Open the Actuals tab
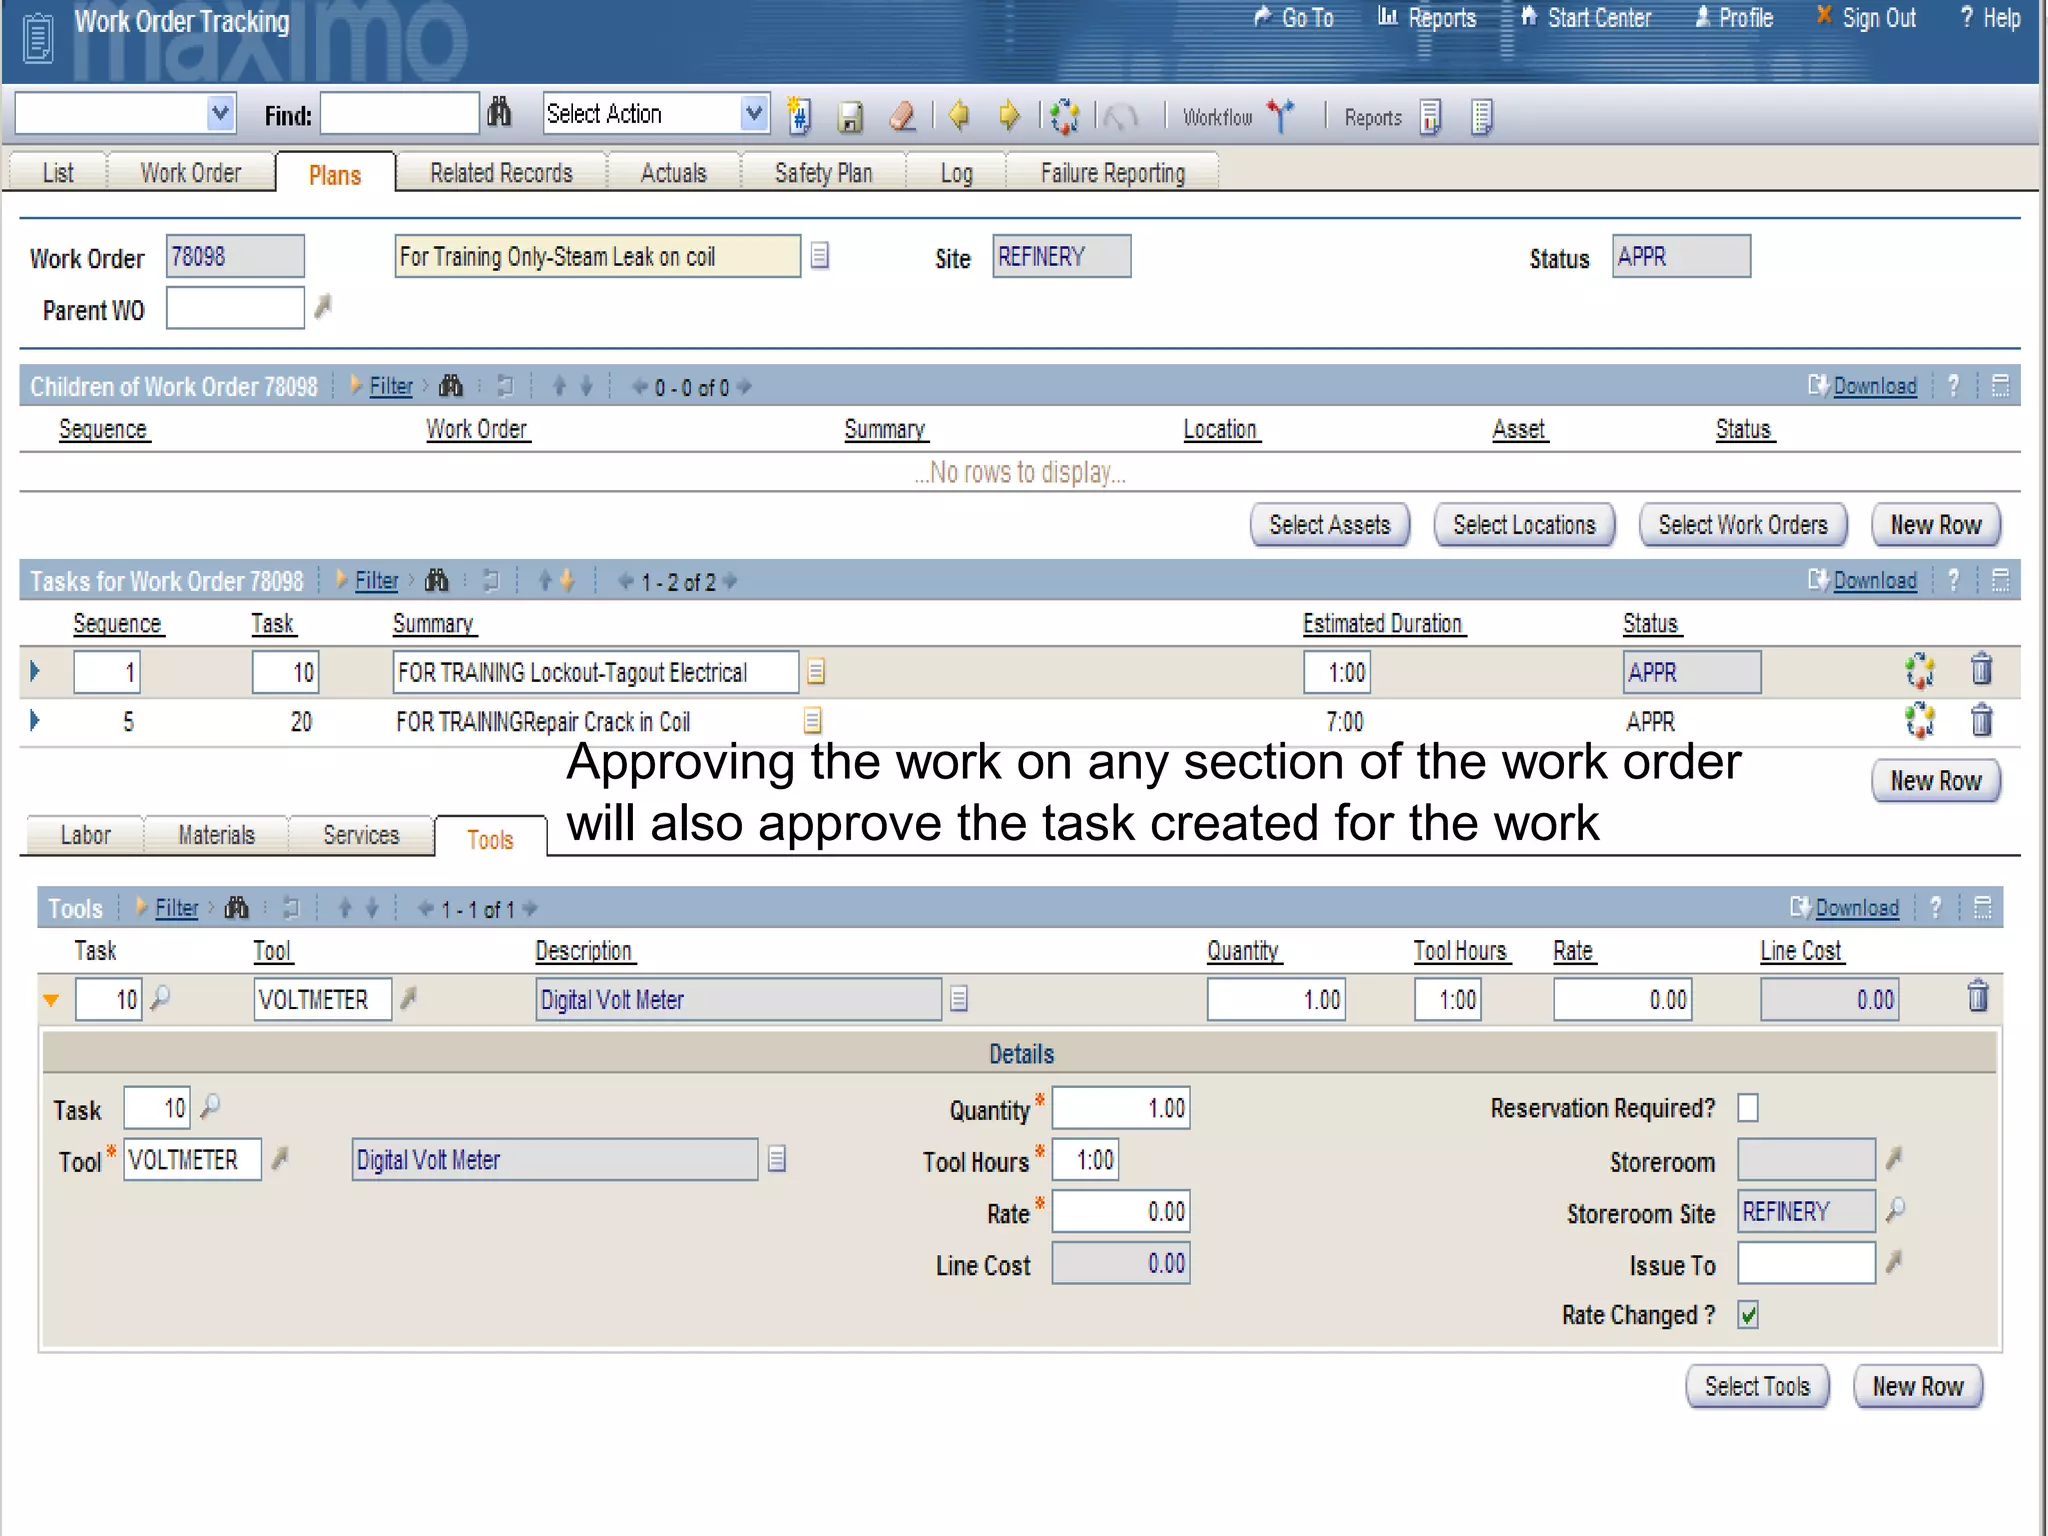Viewport: 2048px width, 1536px height. 673,172
